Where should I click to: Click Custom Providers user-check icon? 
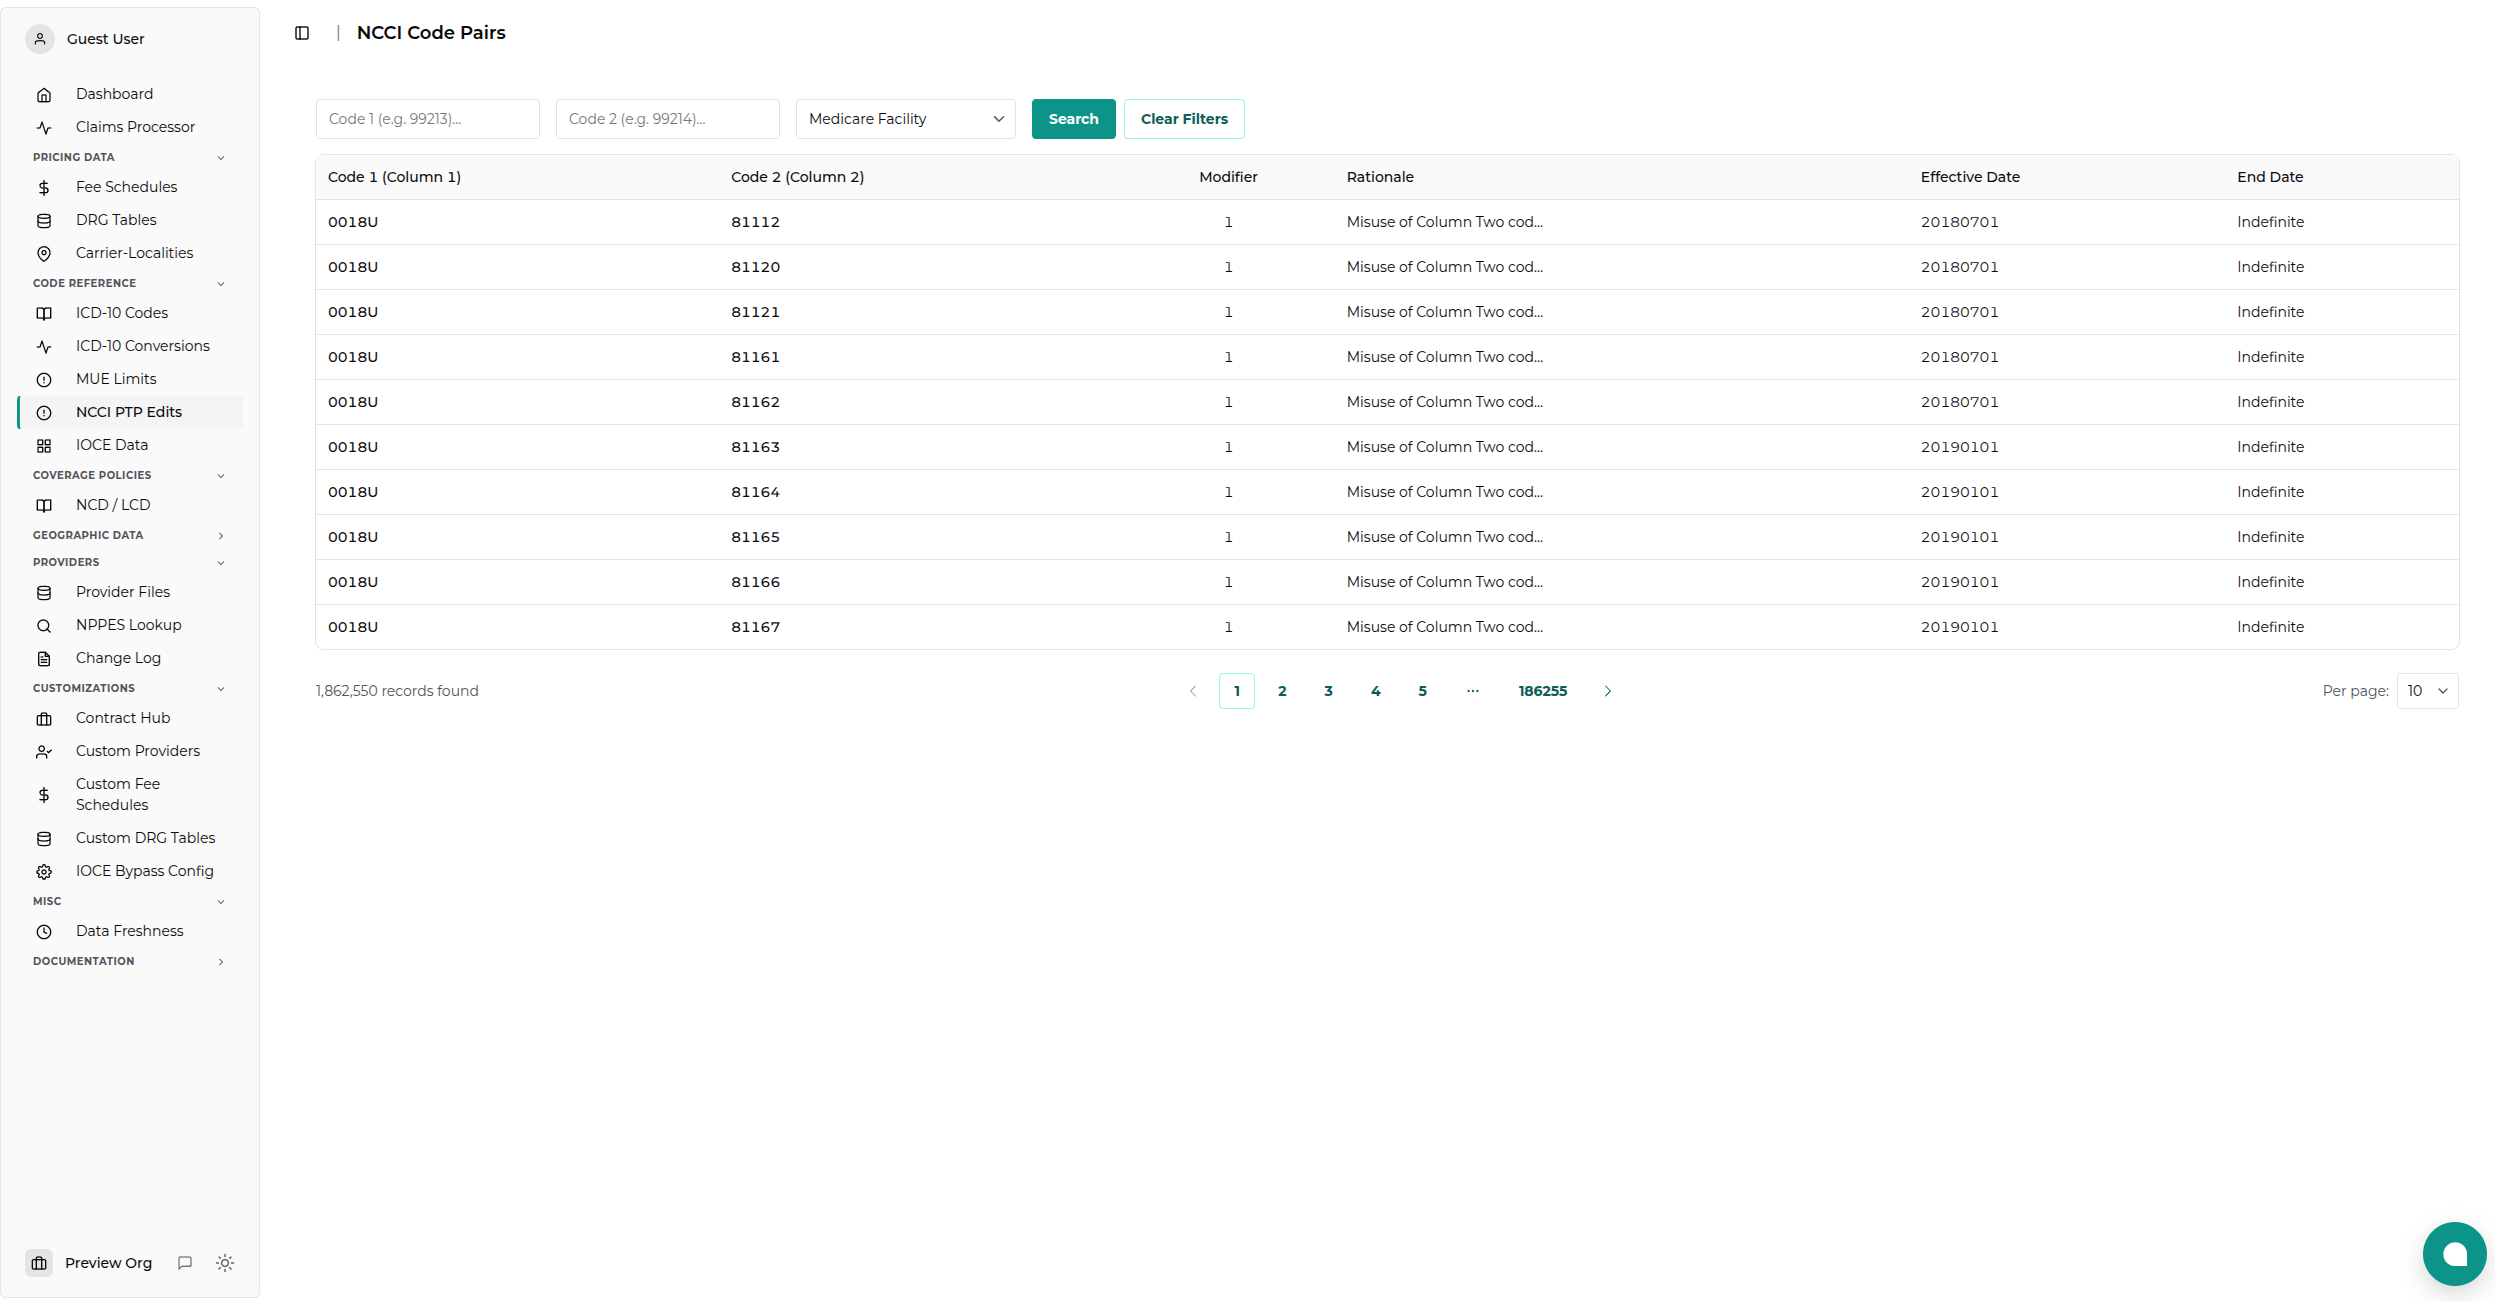point(44,752)
